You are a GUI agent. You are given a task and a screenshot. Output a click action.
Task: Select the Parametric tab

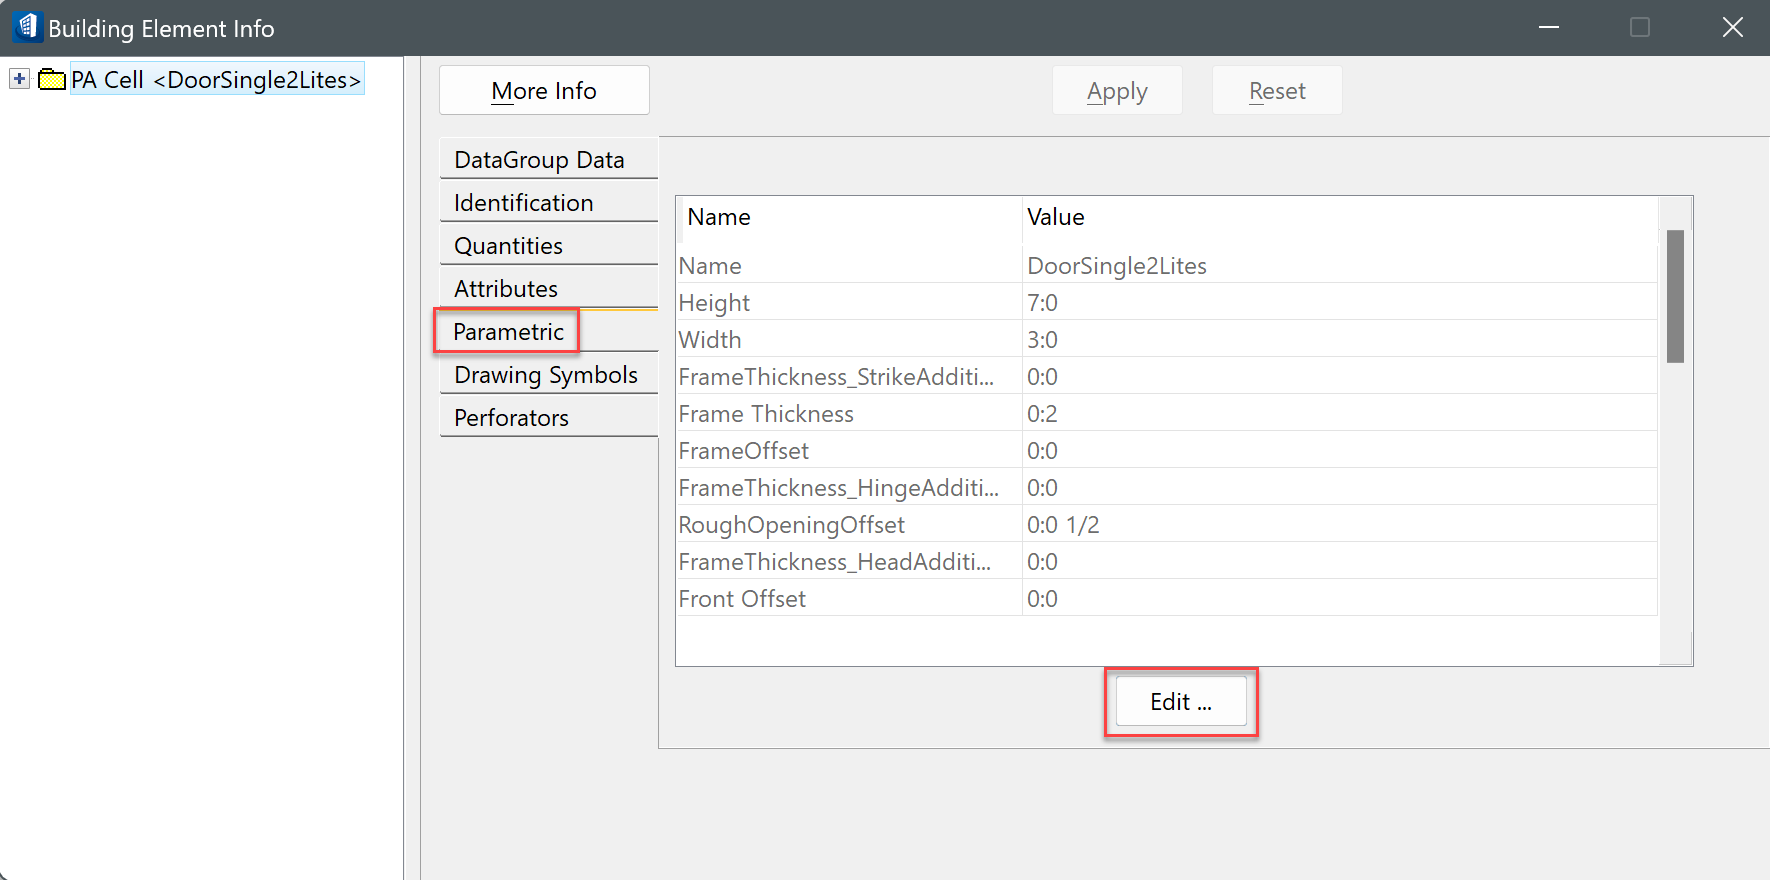(x=508, y=332)
